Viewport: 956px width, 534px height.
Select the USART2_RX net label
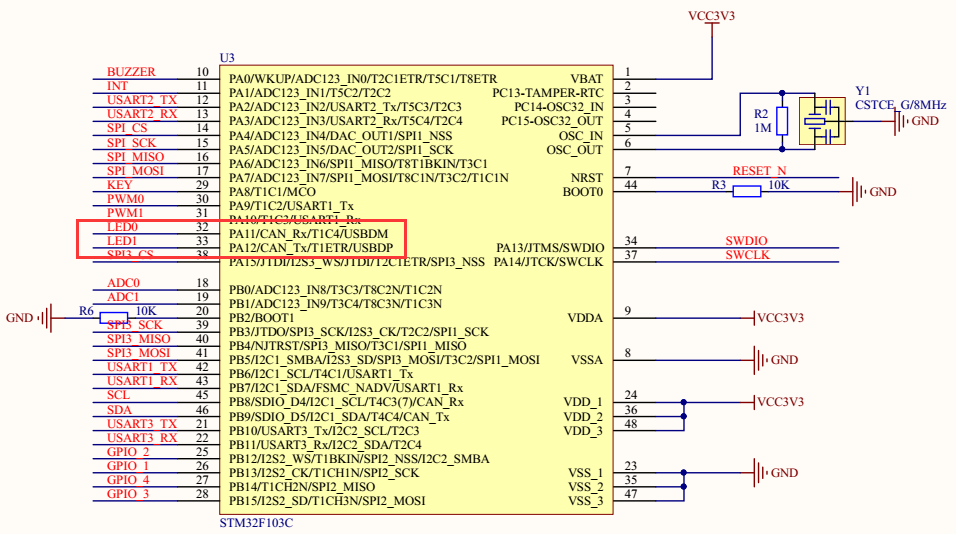(x=142, y=114)
